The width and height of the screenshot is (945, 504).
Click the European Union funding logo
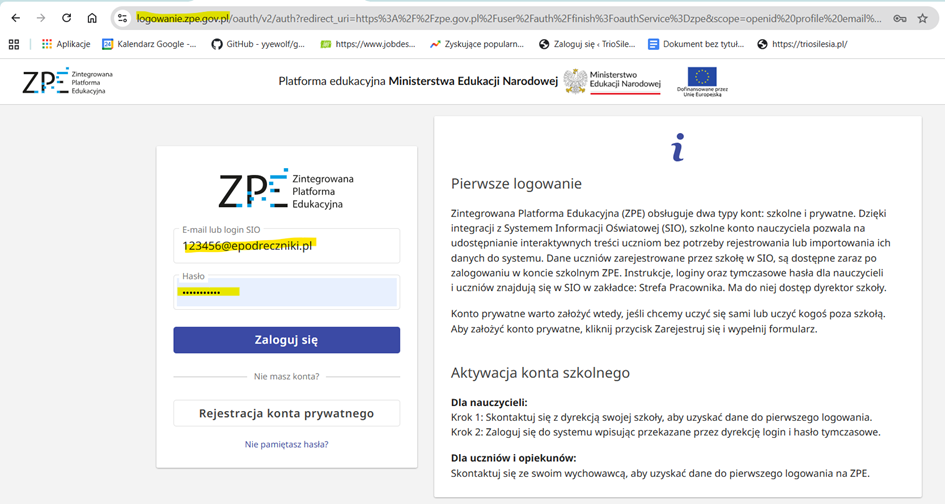(x=702, y=80)
